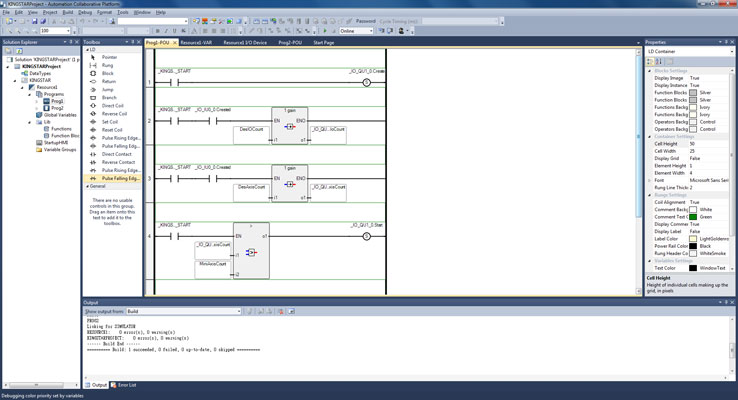This screenshot has height=400, width=738.
Task: Open the Tools menu
Action: [x=122, y=12]
